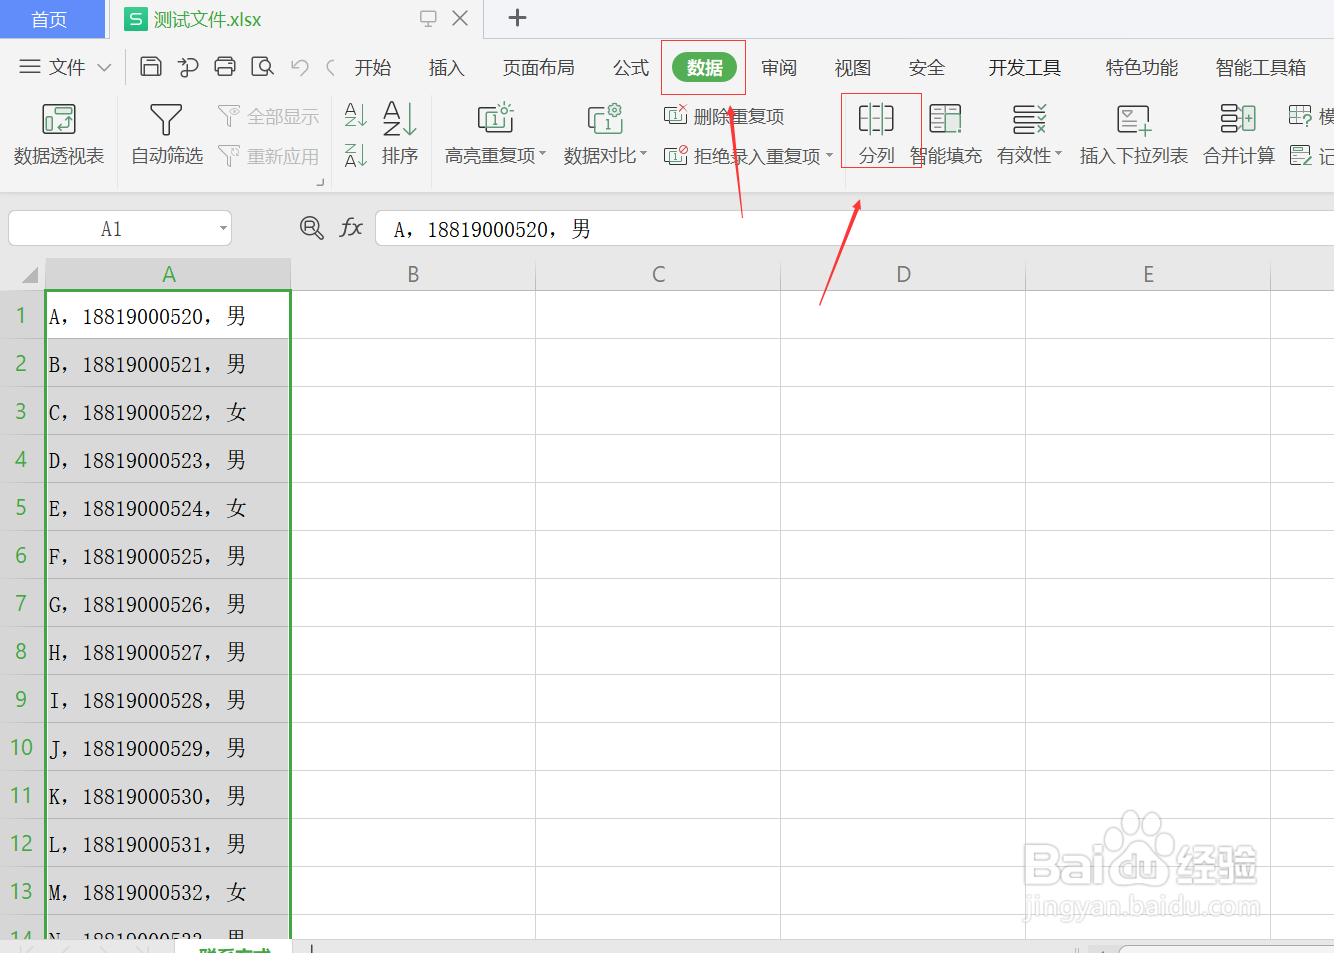Open Consolidate (合并计算) tool
The width and height of the screenshot is (1334, 953).
(1239, 134)
